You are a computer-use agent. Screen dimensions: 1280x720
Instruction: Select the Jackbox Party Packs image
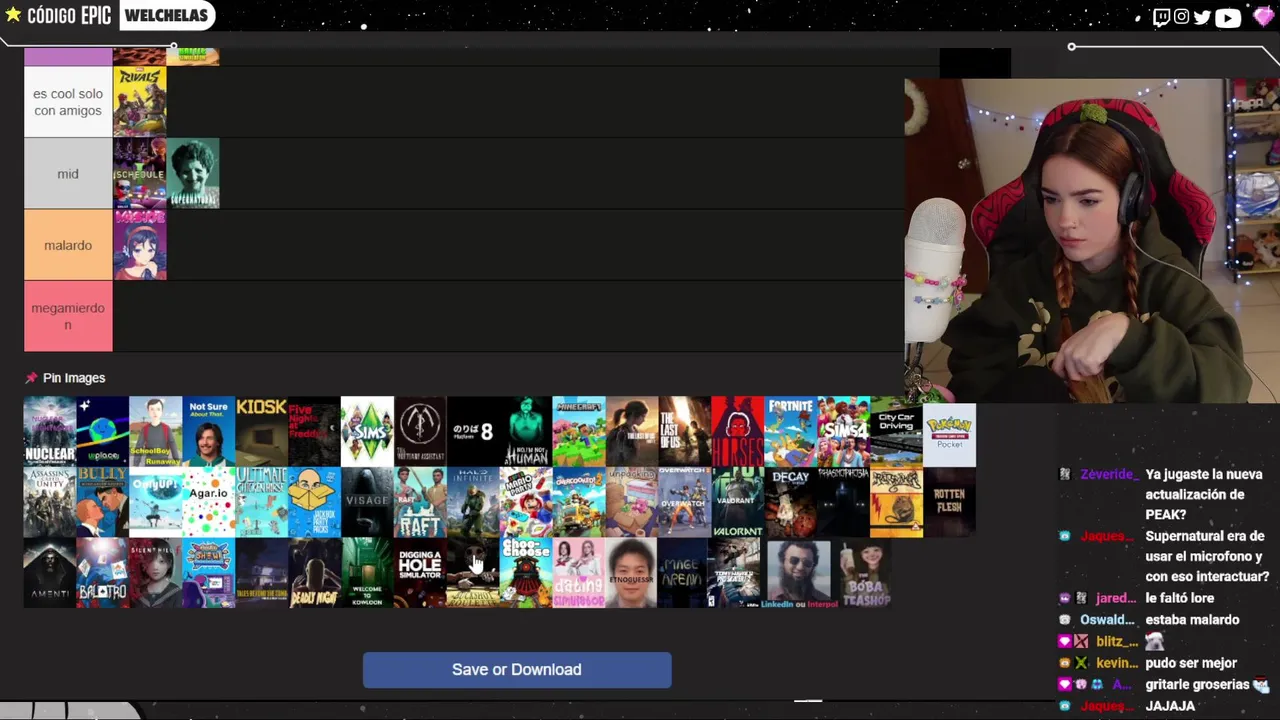click(314, 502)
